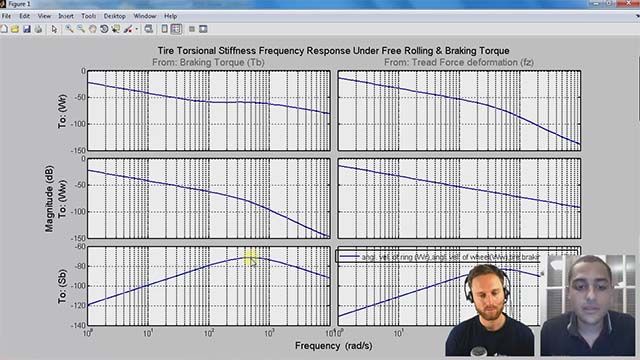Click the Figure 1 window title
640x360 pixels.
[x=19, y=4]
